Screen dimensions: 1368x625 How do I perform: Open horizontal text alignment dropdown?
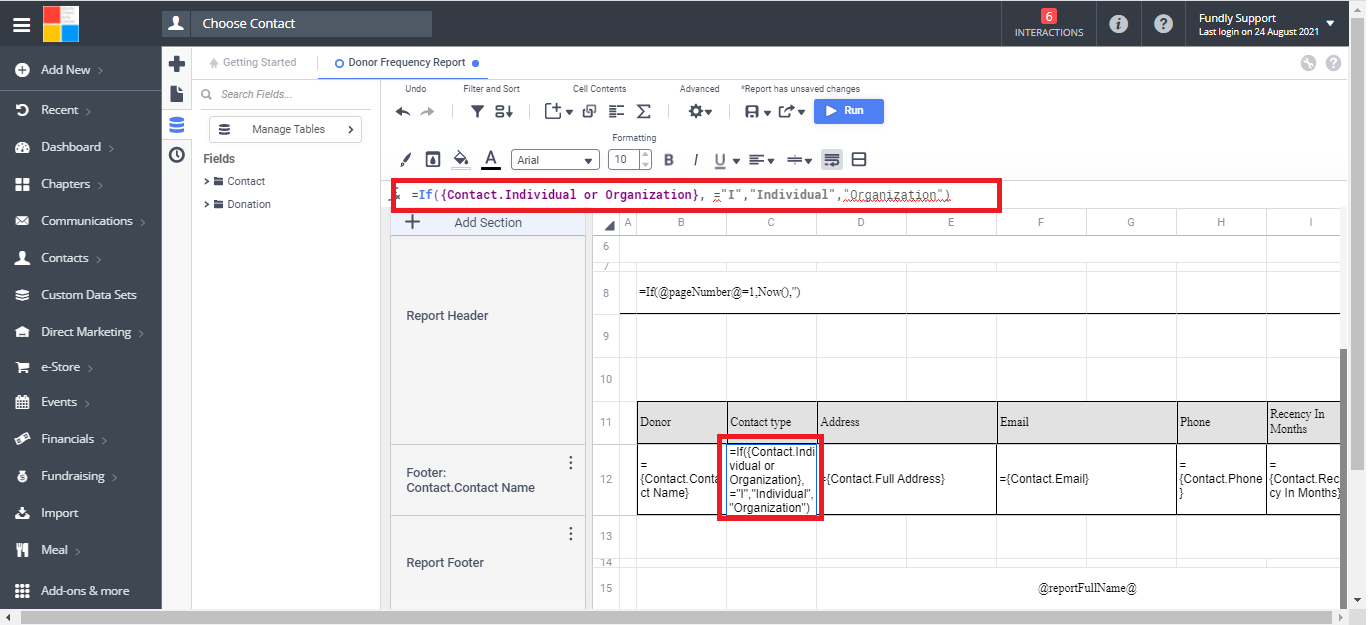click(x=760, y=160)
